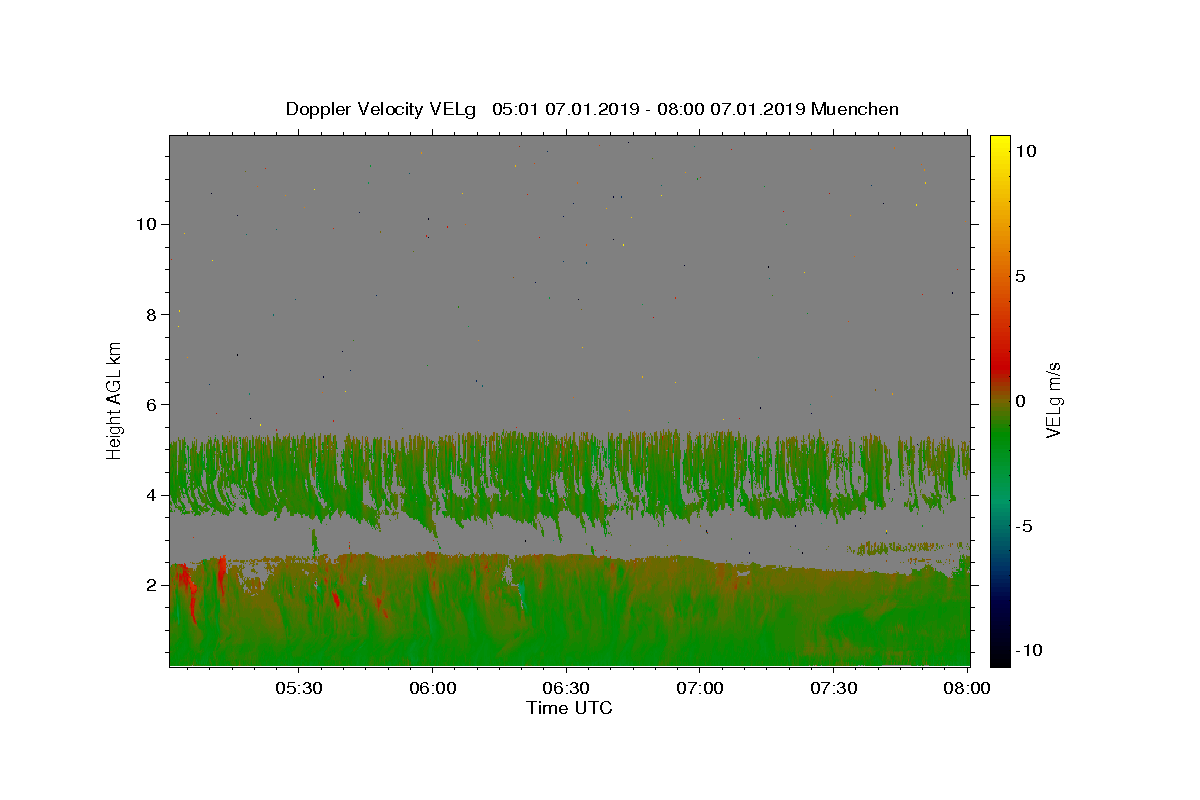Click the 'Time UTC' axis label
The width and height of the screenshot is (1200, 800).
pyautogui.click(x=569, y=708)
